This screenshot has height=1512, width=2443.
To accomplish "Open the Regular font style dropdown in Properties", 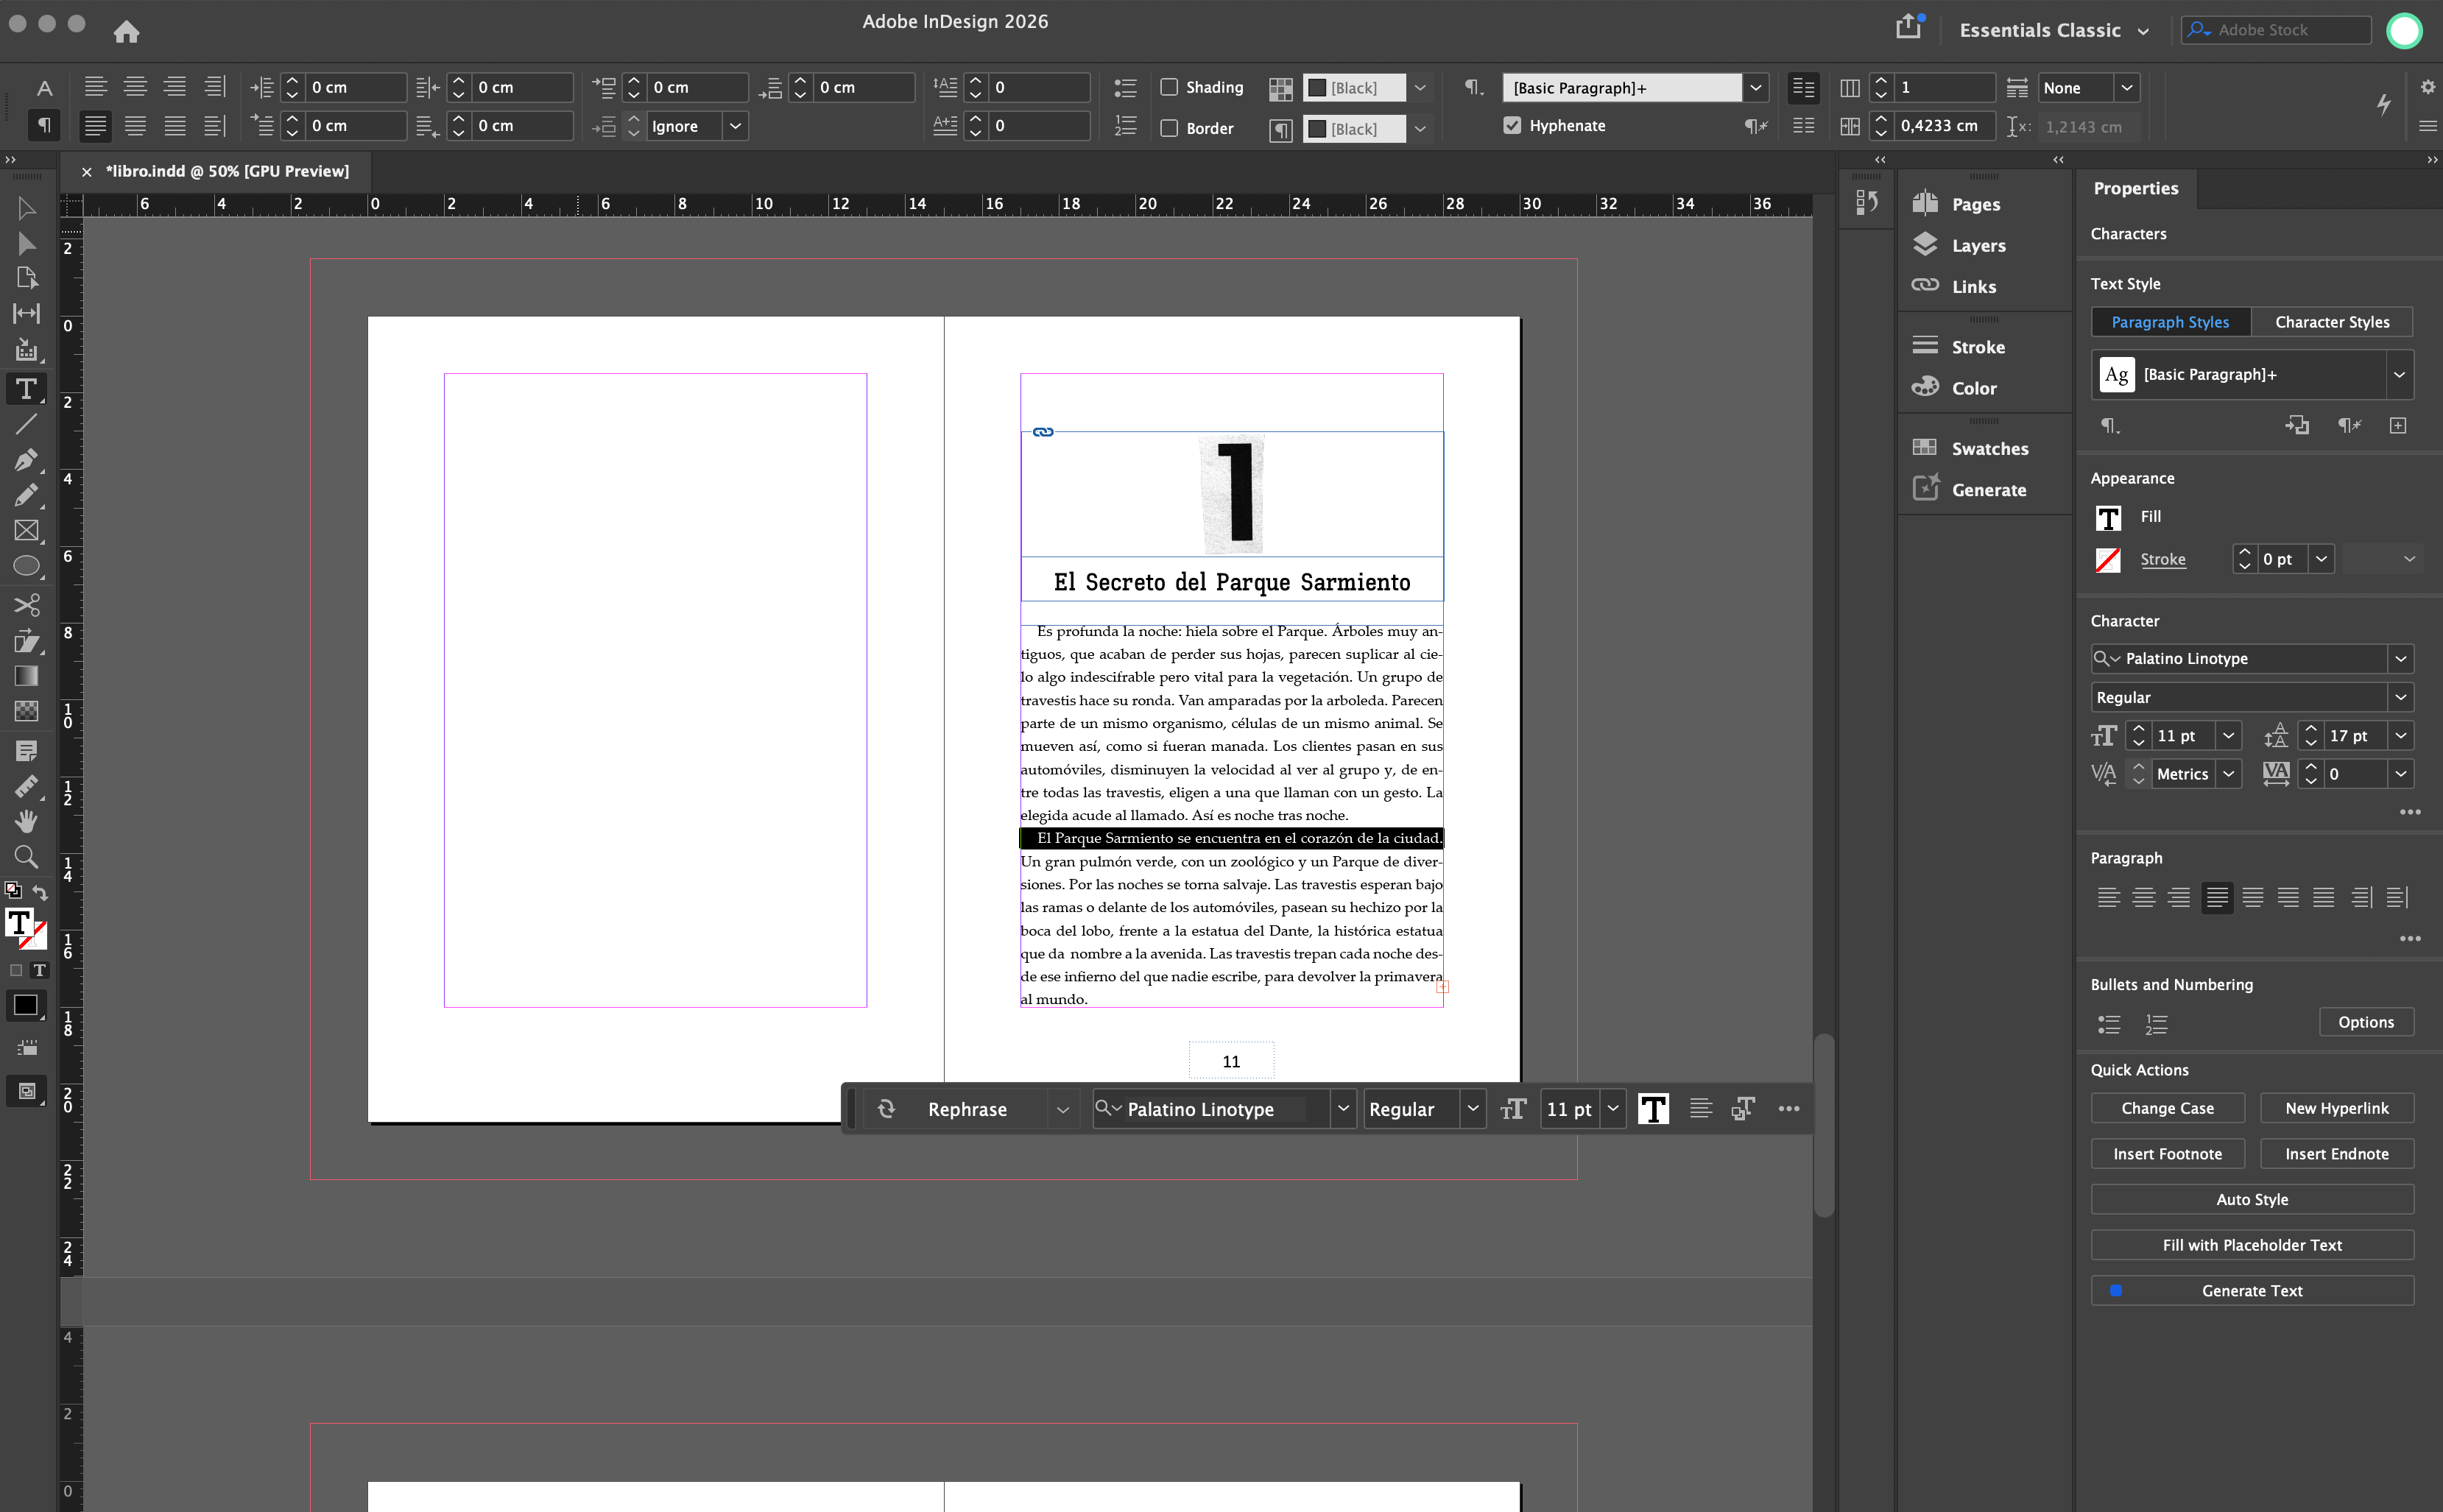I will click(2400, 697).
